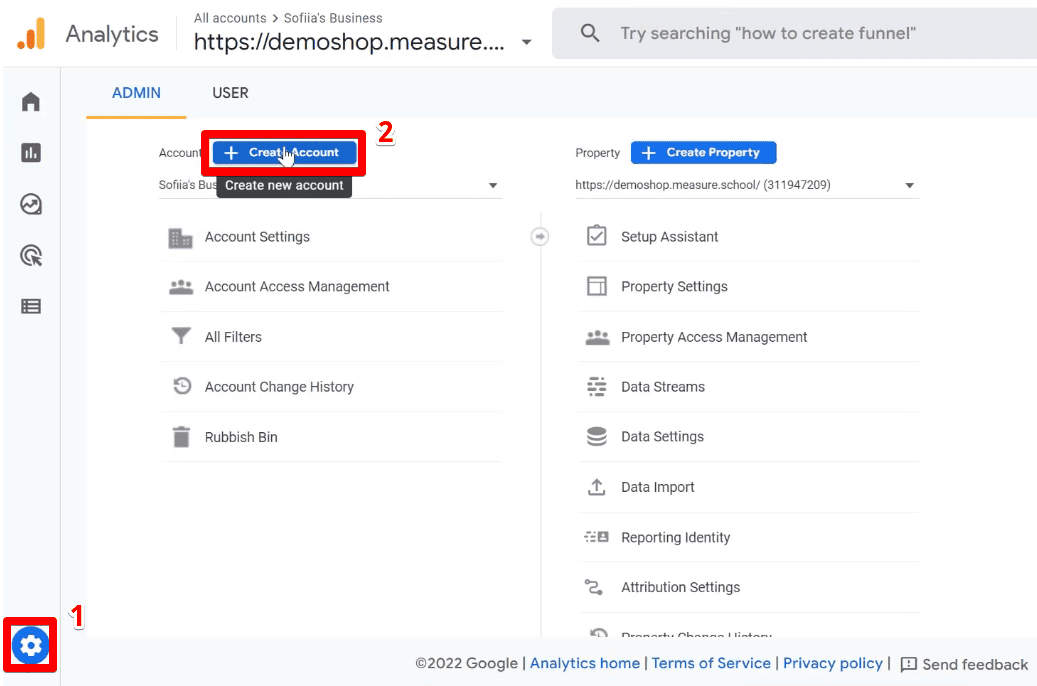Click the Data Streams icon
Viewport: 1037px width, 686px height.
pos(596,386)
